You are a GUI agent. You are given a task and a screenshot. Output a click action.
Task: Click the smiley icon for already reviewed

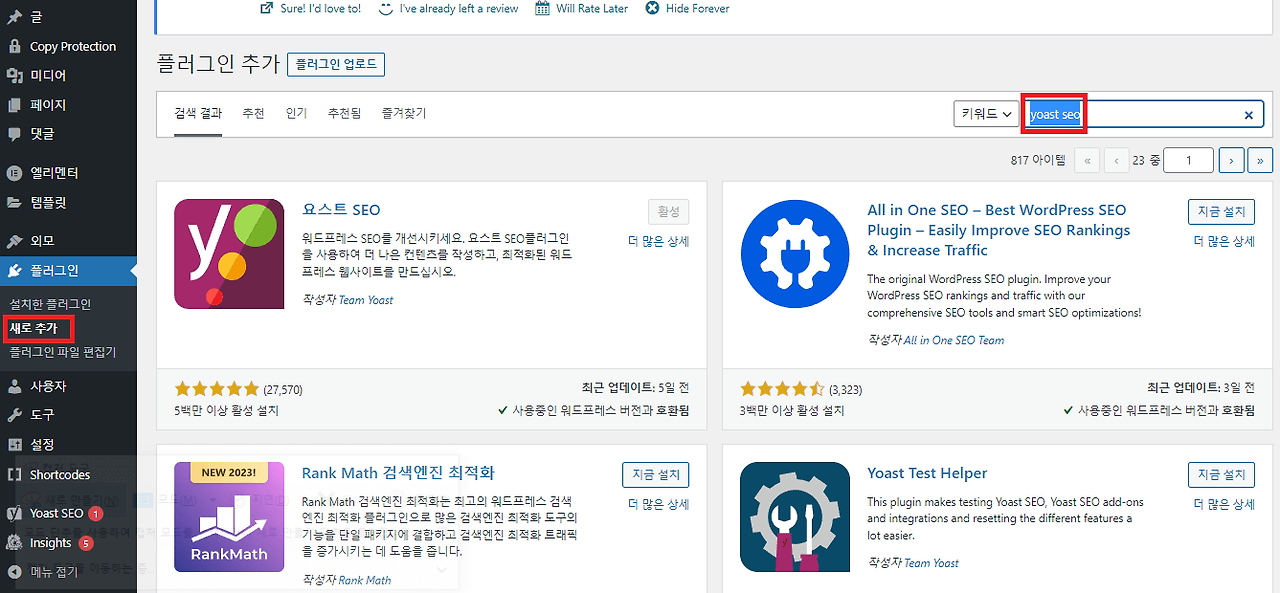[x=386, y=8]
